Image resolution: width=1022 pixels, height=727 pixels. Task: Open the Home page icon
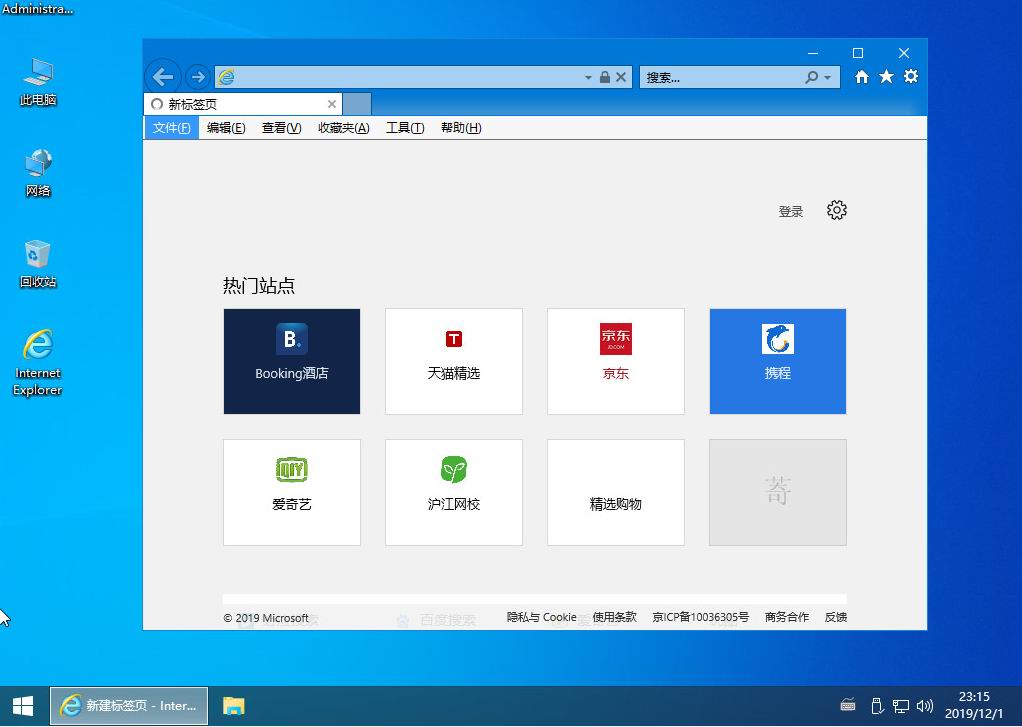coord(862,77)
